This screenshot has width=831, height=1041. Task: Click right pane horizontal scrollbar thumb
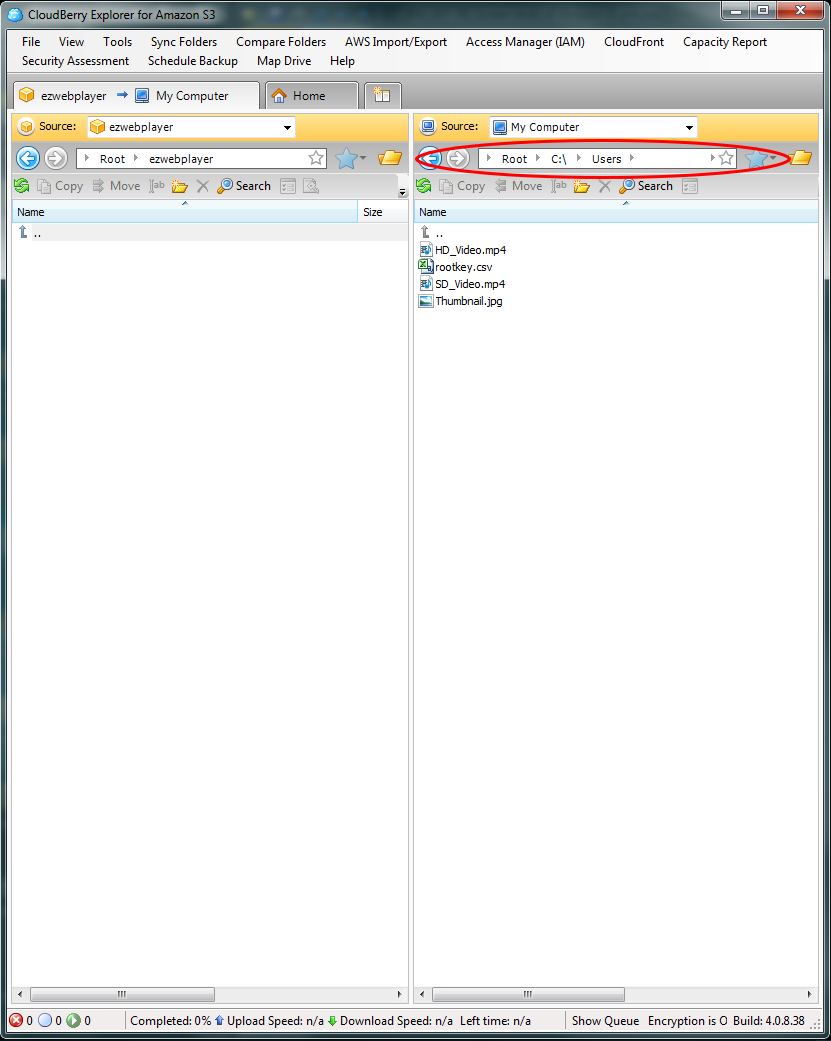[x=528, y=994]
